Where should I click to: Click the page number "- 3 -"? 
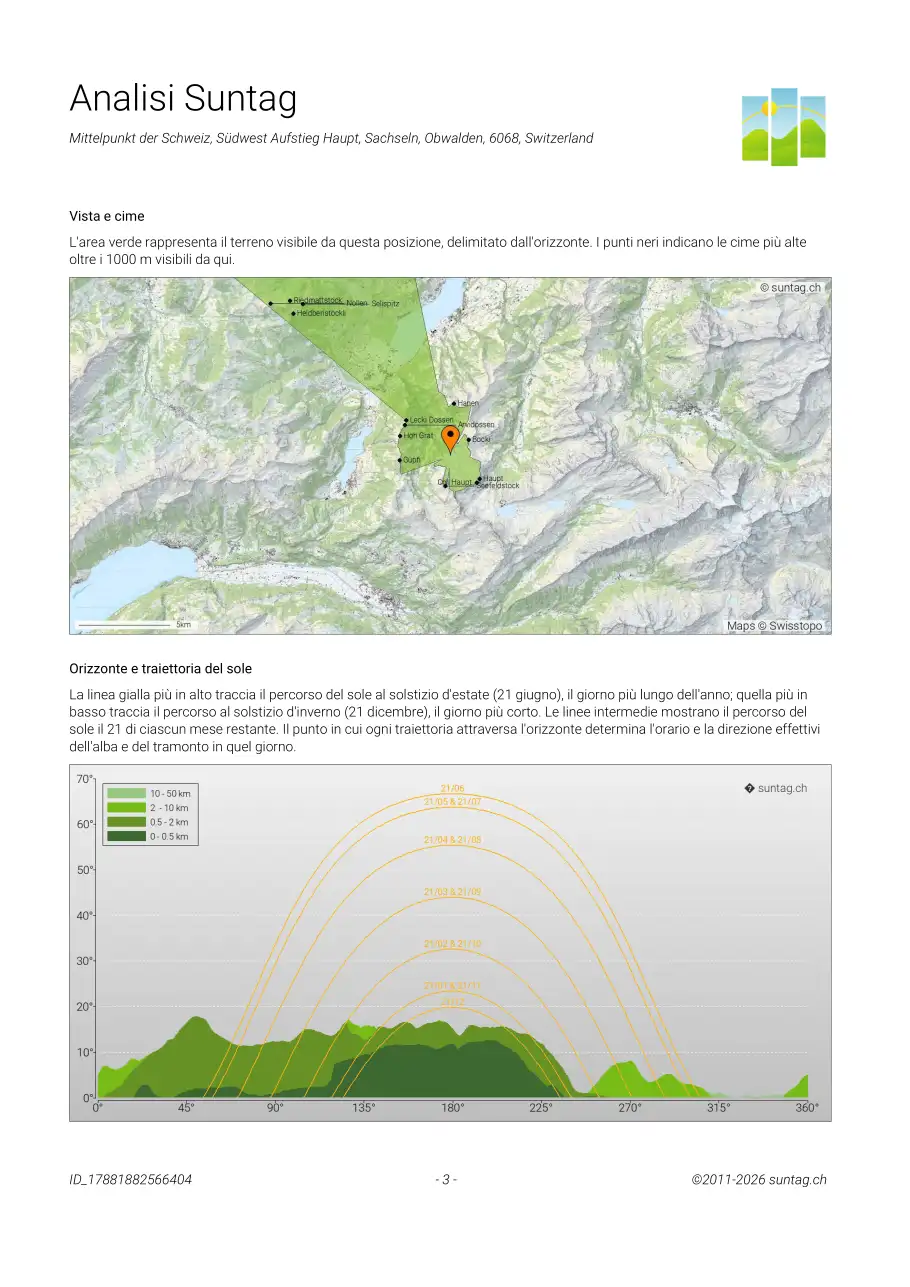[446, 1180]
